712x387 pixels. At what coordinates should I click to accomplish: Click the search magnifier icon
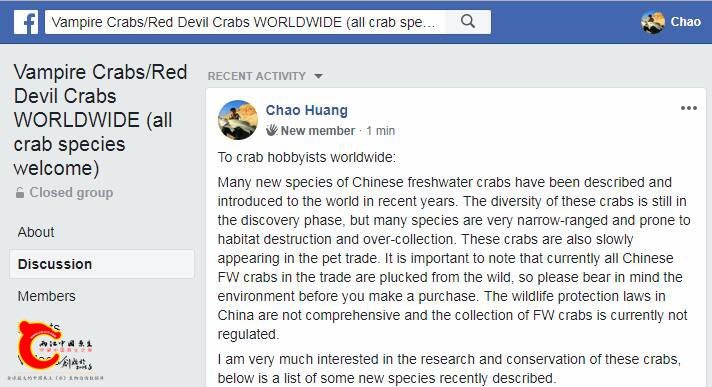point(468,21)
